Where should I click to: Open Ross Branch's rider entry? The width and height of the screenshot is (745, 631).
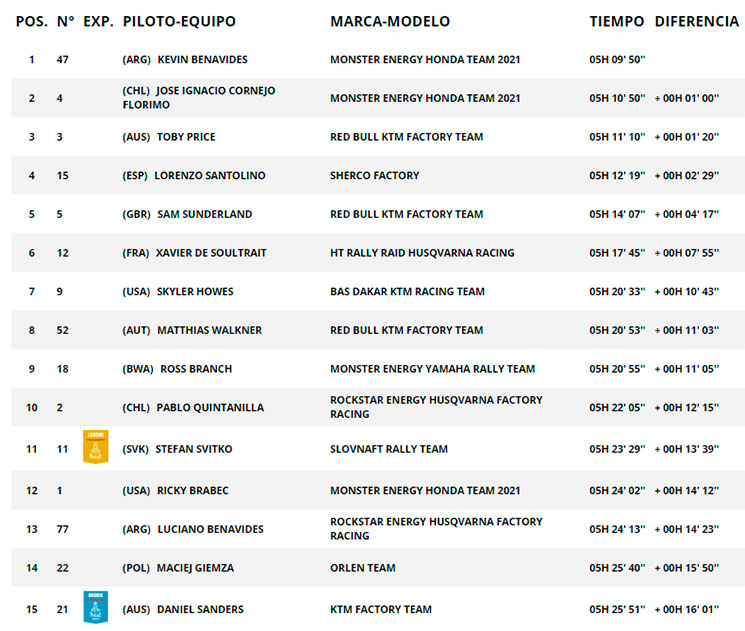pyautogui.click(x=196, y=369)
